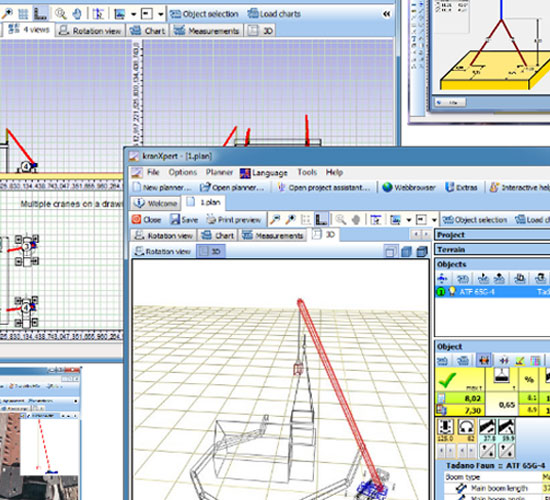
Task: Collapse the Objects panel header
Action: (x=492, y=264)
